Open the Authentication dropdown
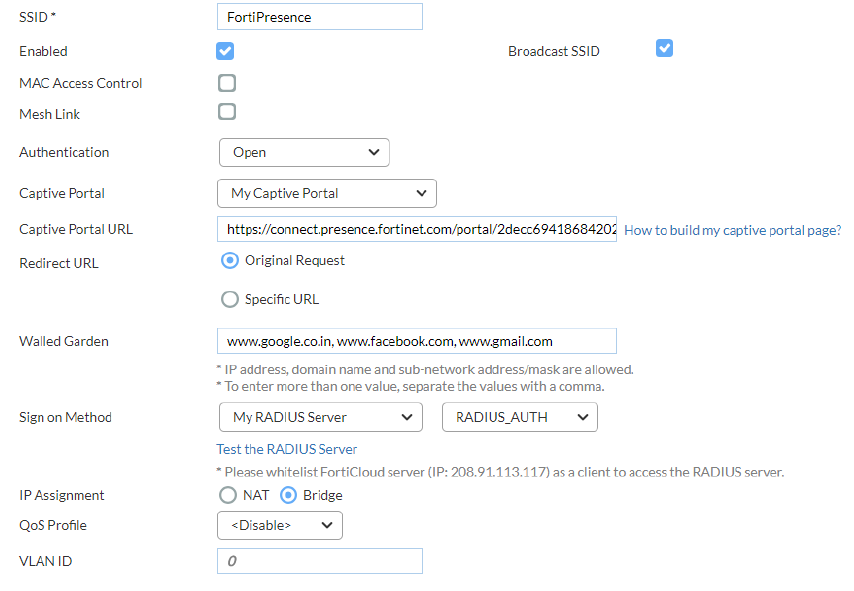 (x=303, y=152)
